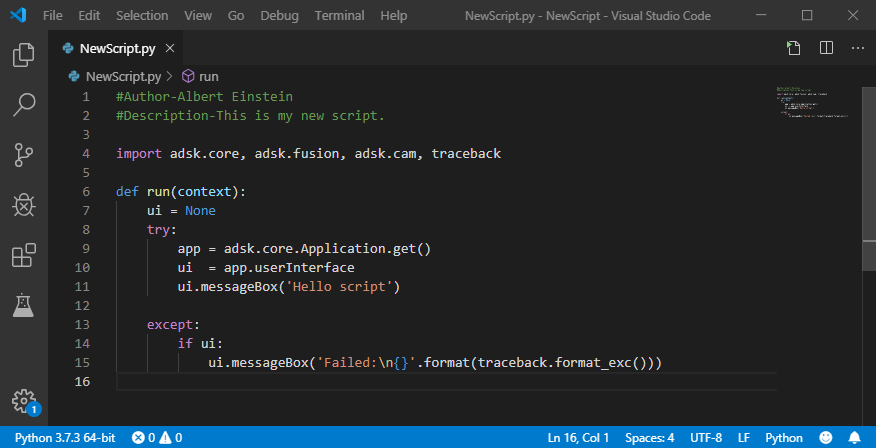
Task: Maximize the VS Code window
Action: (807, 16)
